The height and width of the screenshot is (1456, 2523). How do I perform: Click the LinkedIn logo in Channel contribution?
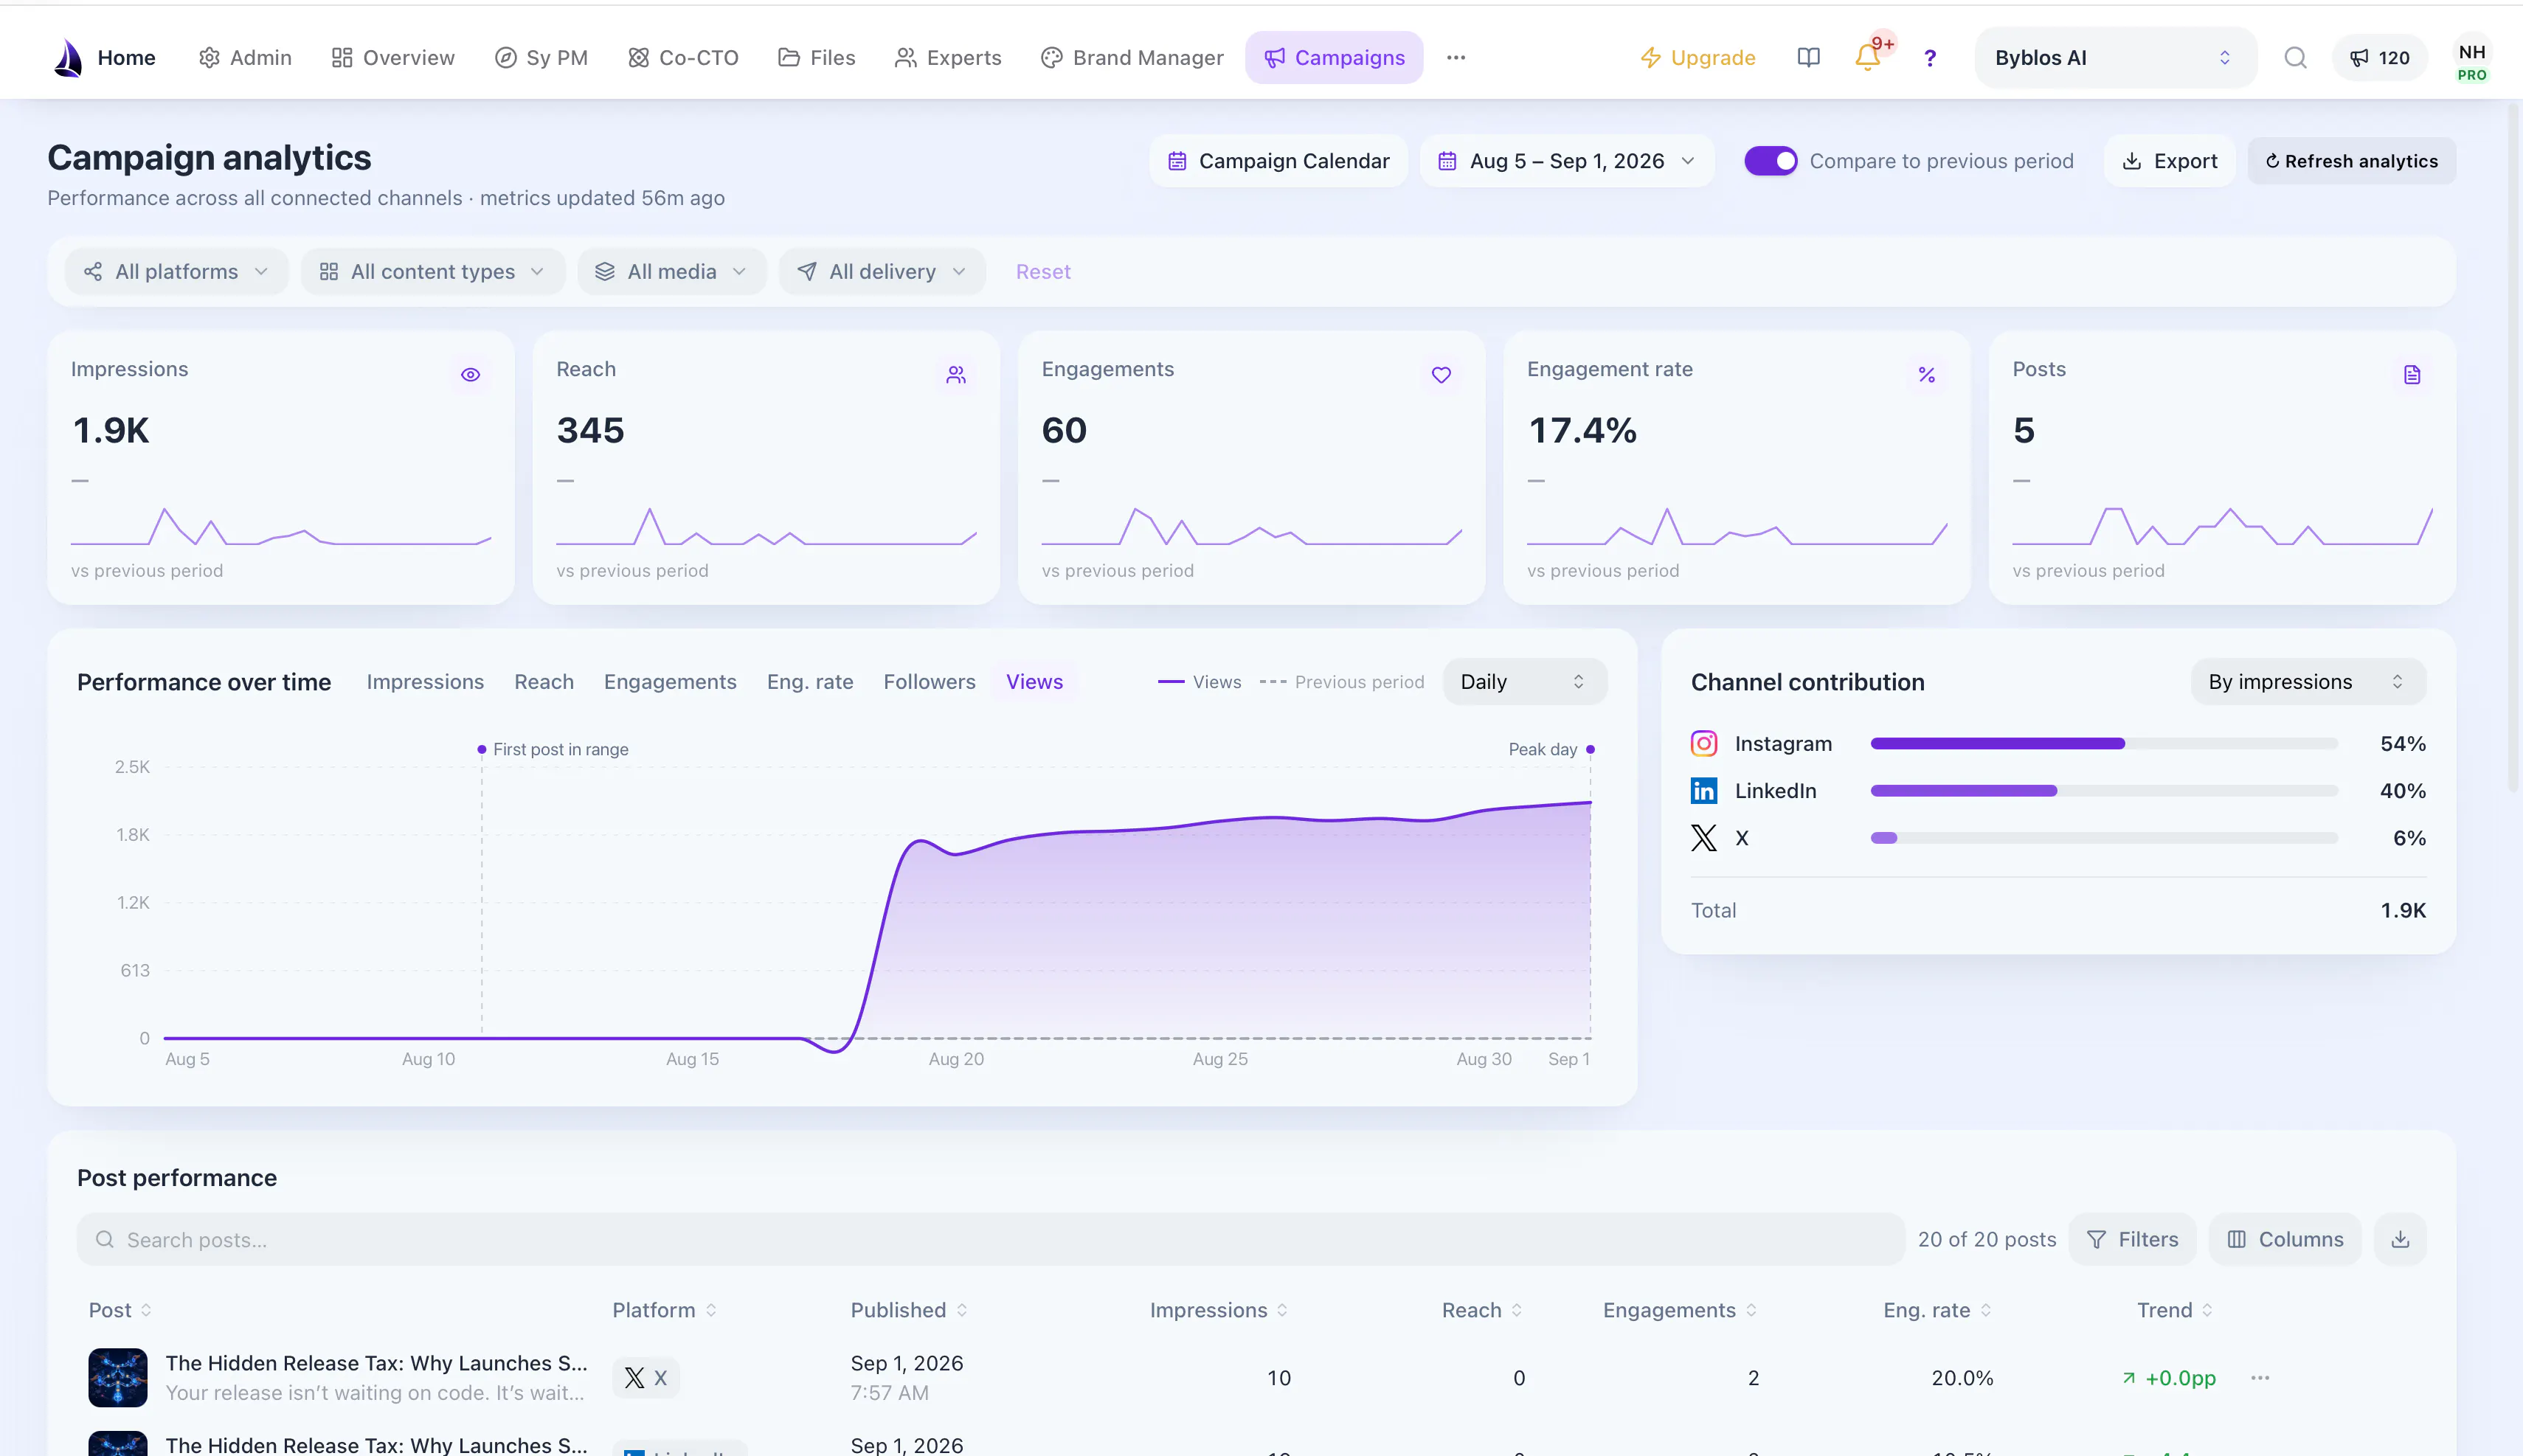pos(1704,790)
